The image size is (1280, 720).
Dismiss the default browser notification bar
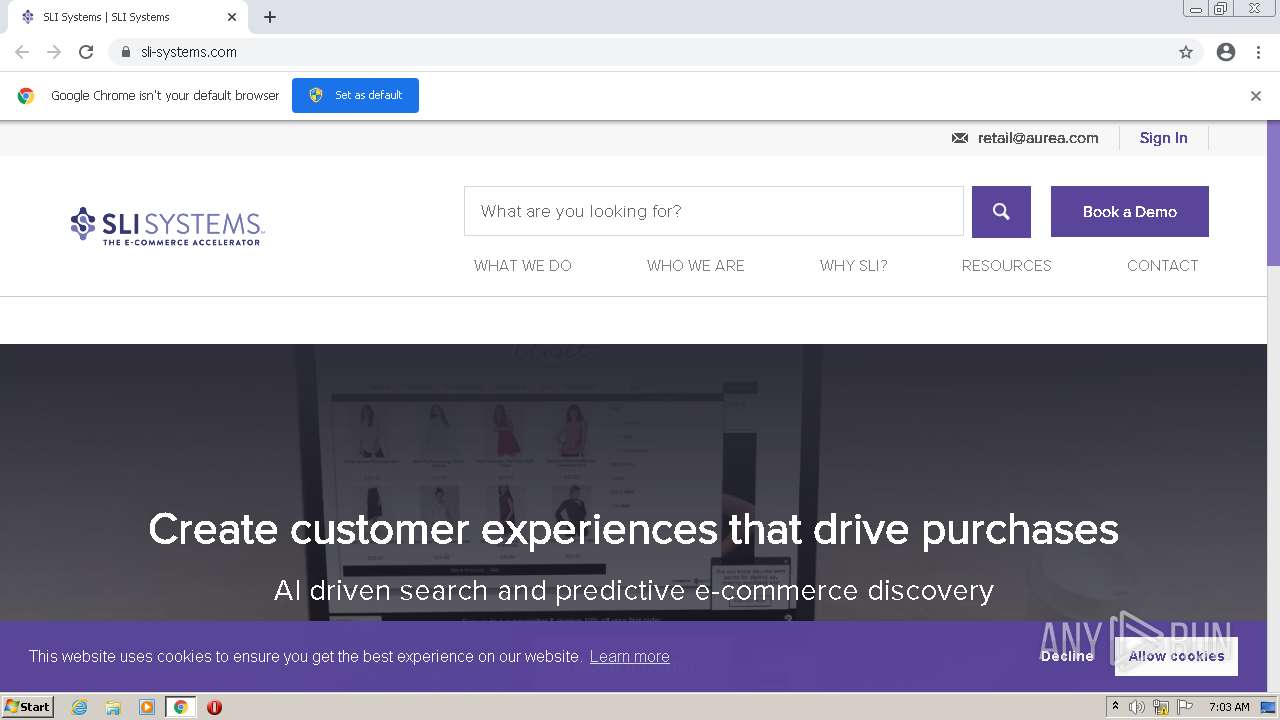(1256, 96)
